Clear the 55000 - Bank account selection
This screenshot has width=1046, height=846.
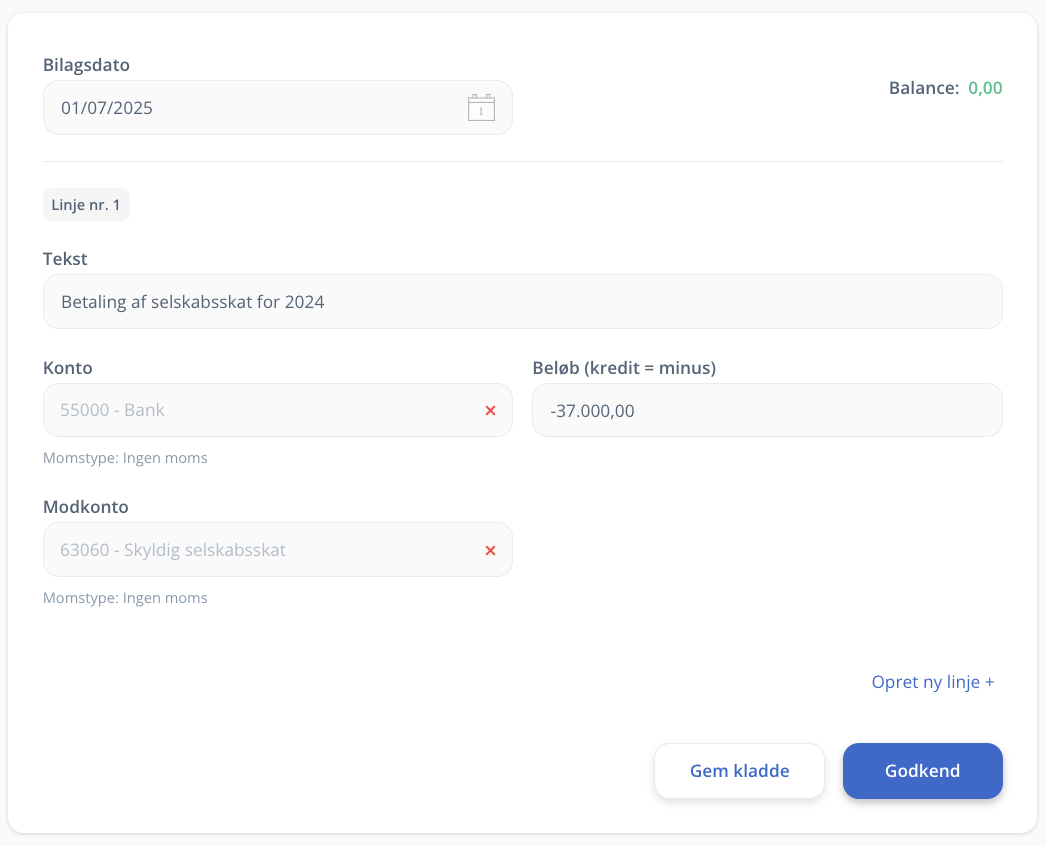pyautogui.click(x=490, y=410)
